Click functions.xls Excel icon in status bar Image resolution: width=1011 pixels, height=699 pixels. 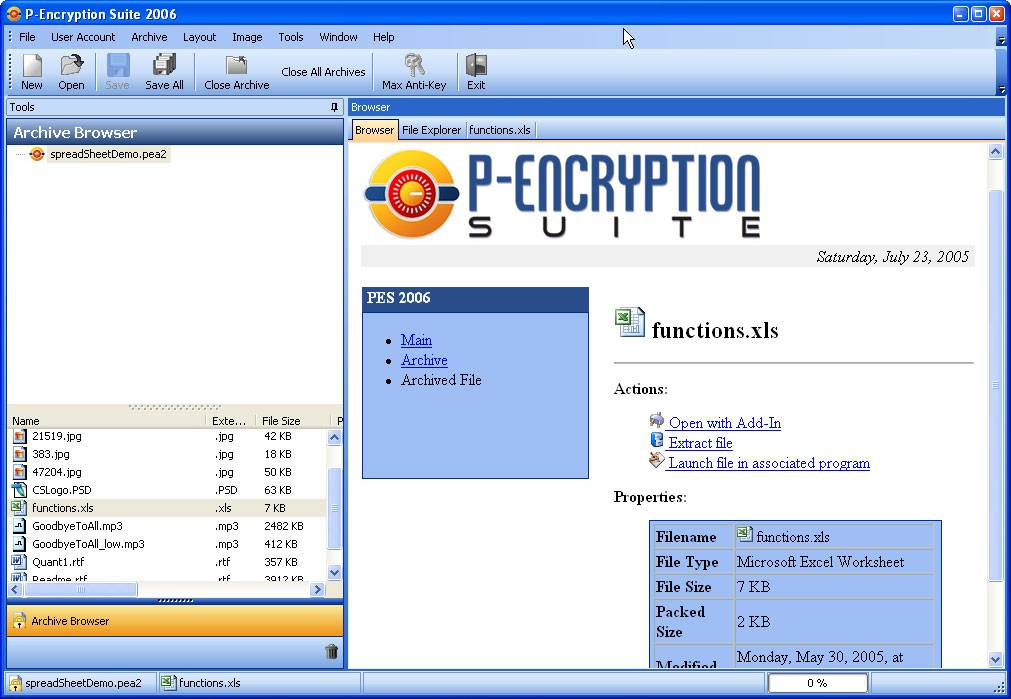168,682
